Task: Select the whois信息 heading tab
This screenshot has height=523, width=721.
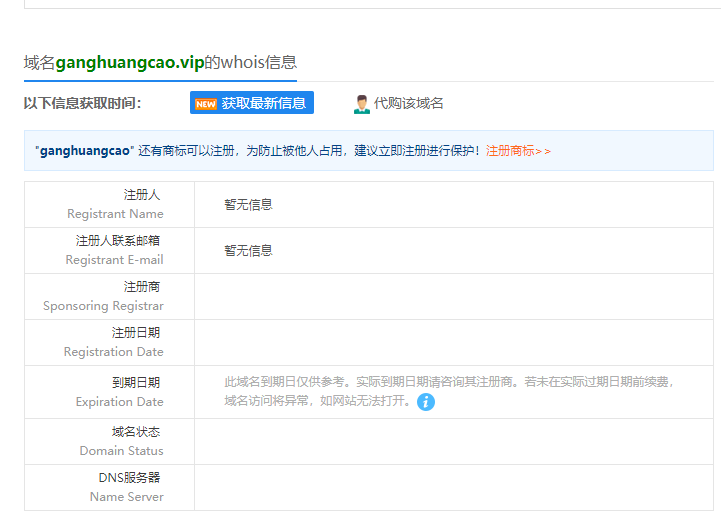Action: tap(160, 62)
